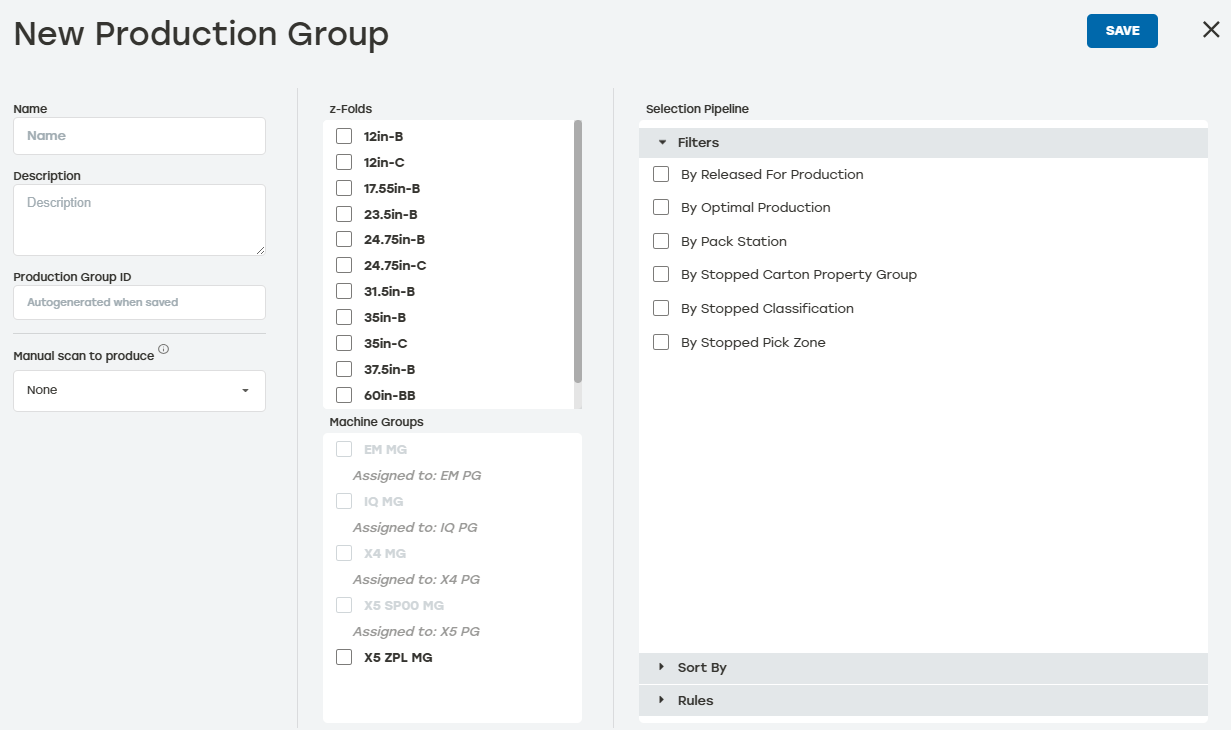
Task: Click the Name input field
Action: tap(139, 136)
